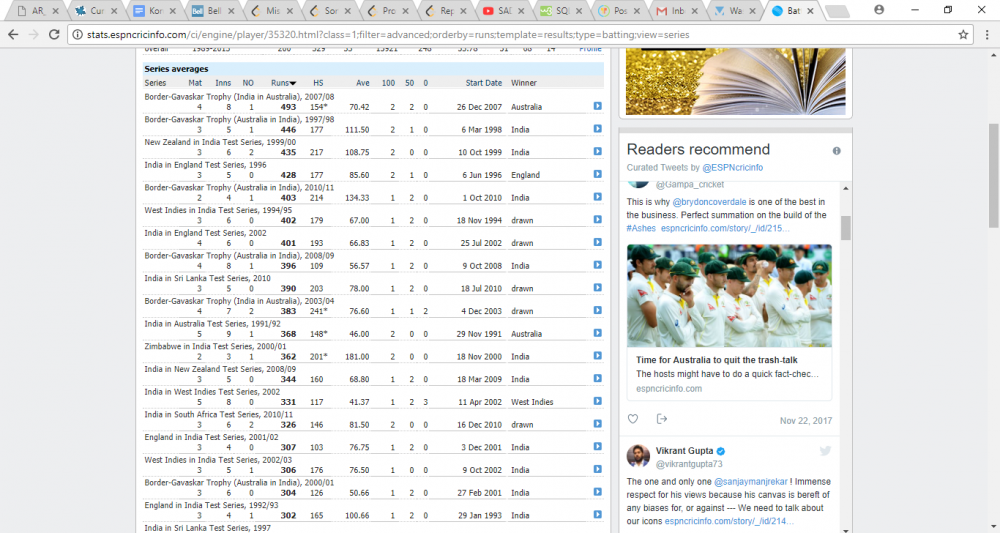The image size is (1000, 533).
Task: Open 'Time for Australia to quit the trash-talk' article
Action: [717, 360]
